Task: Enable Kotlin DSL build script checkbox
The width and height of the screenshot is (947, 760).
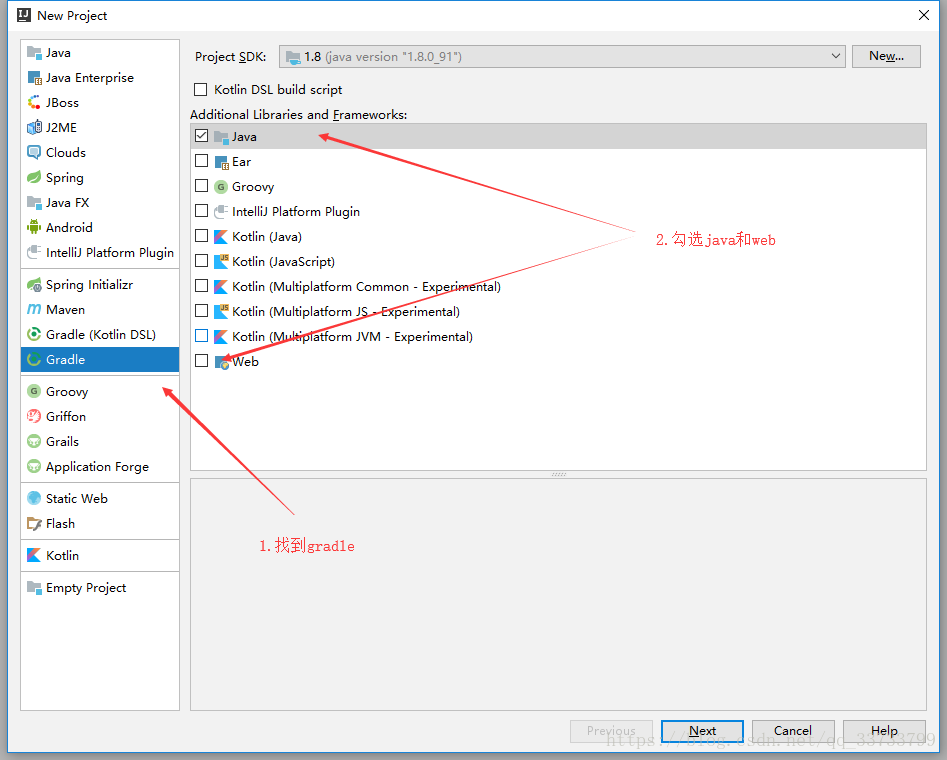Action: [201, 89]
